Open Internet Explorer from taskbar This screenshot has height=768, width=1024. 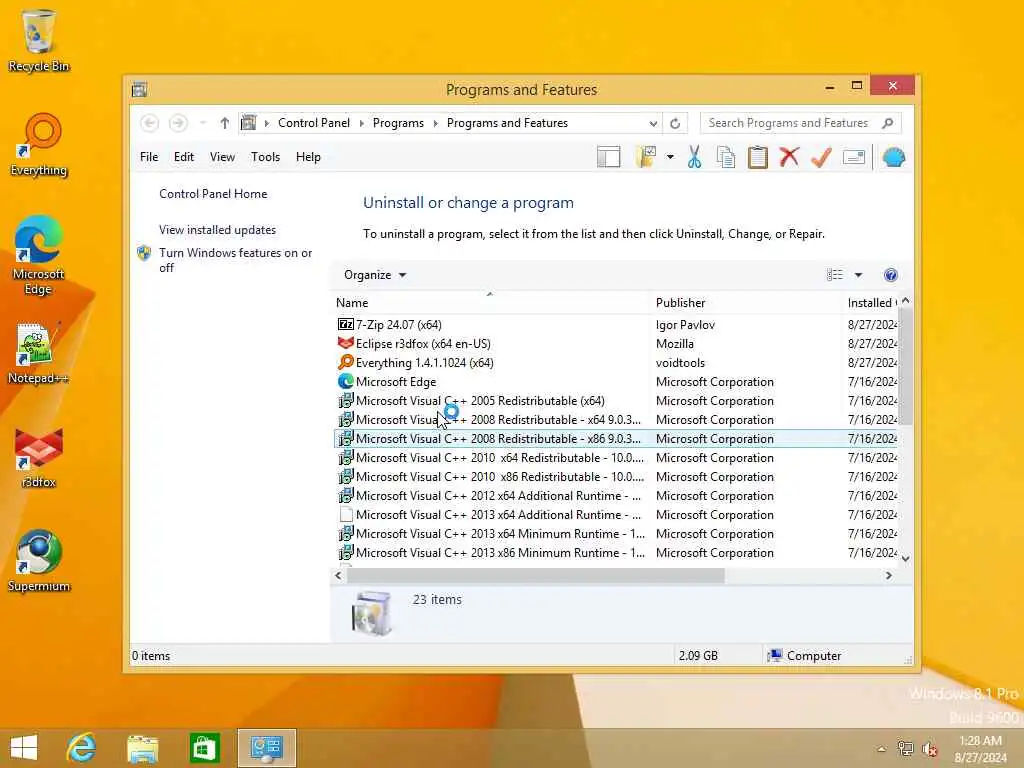pyautogui.click(x=82, y=748)
